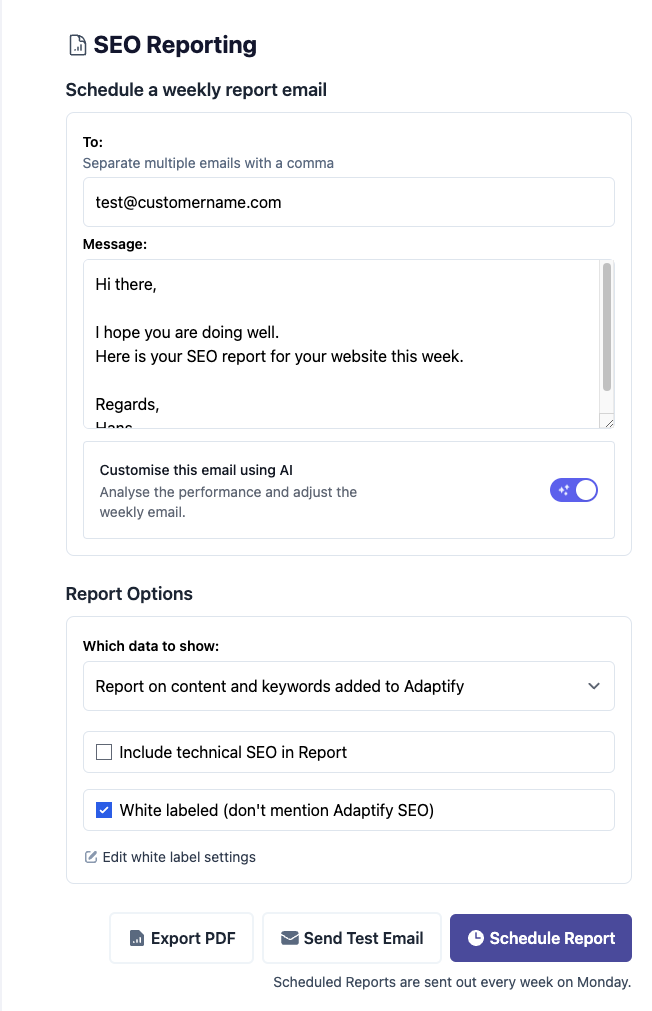Click the envelope icon on Send Test Email
Image resolution: width=652 pixels, height=1011 pixels.
(x=290, y=938)
